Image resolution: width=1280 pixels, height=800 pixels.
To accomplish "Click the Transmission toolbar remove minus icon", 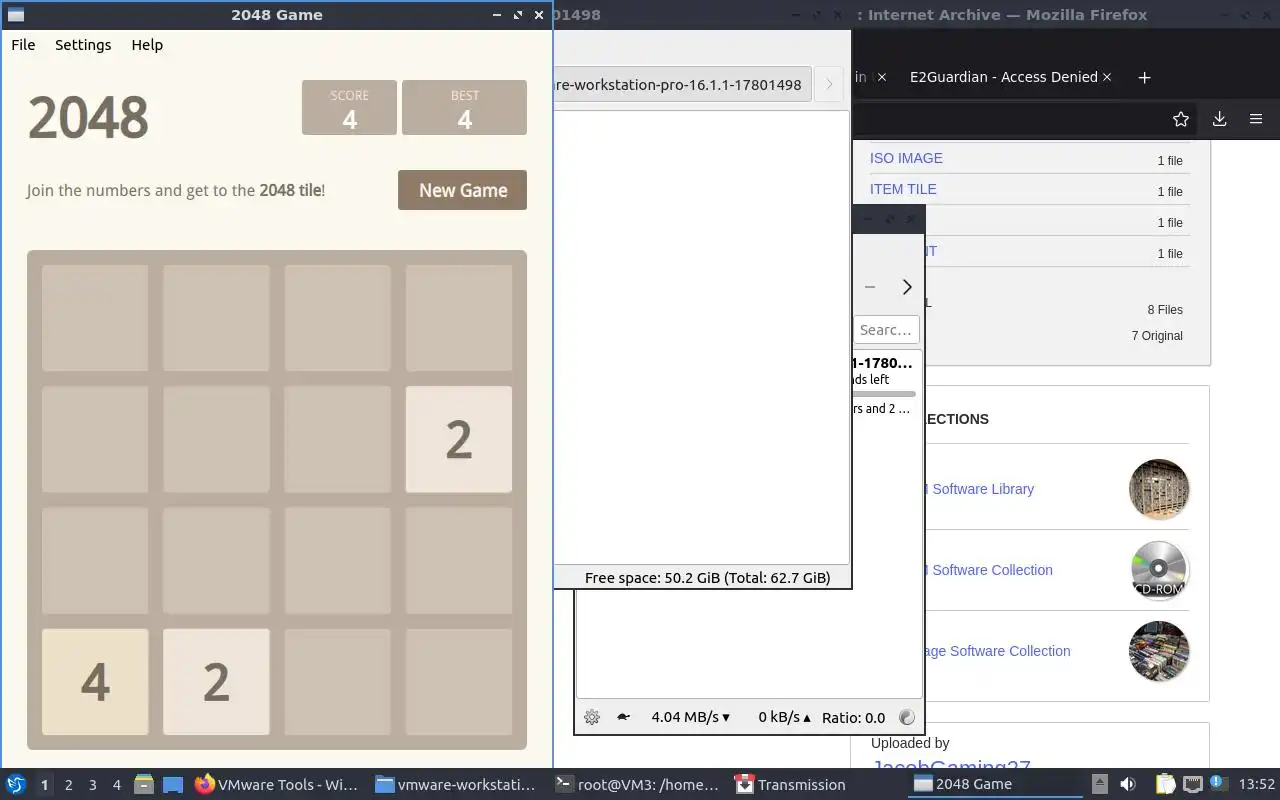I will pyautogui.click(x=870, y=287).
